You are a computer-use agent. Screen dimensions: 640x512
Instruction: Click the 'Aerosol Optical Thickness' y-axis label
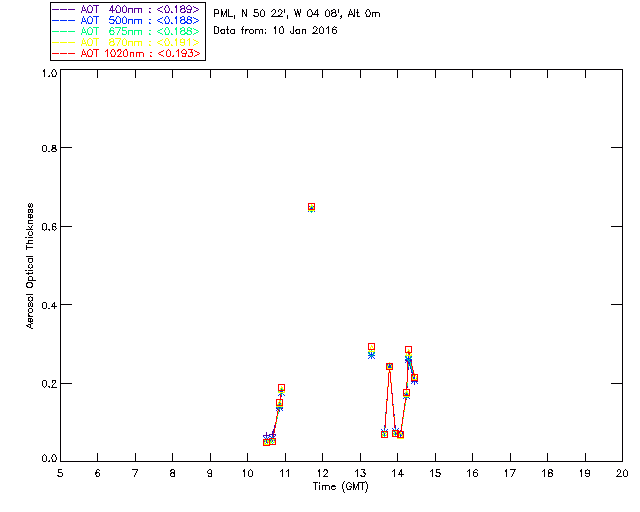(x=29, y=266)
